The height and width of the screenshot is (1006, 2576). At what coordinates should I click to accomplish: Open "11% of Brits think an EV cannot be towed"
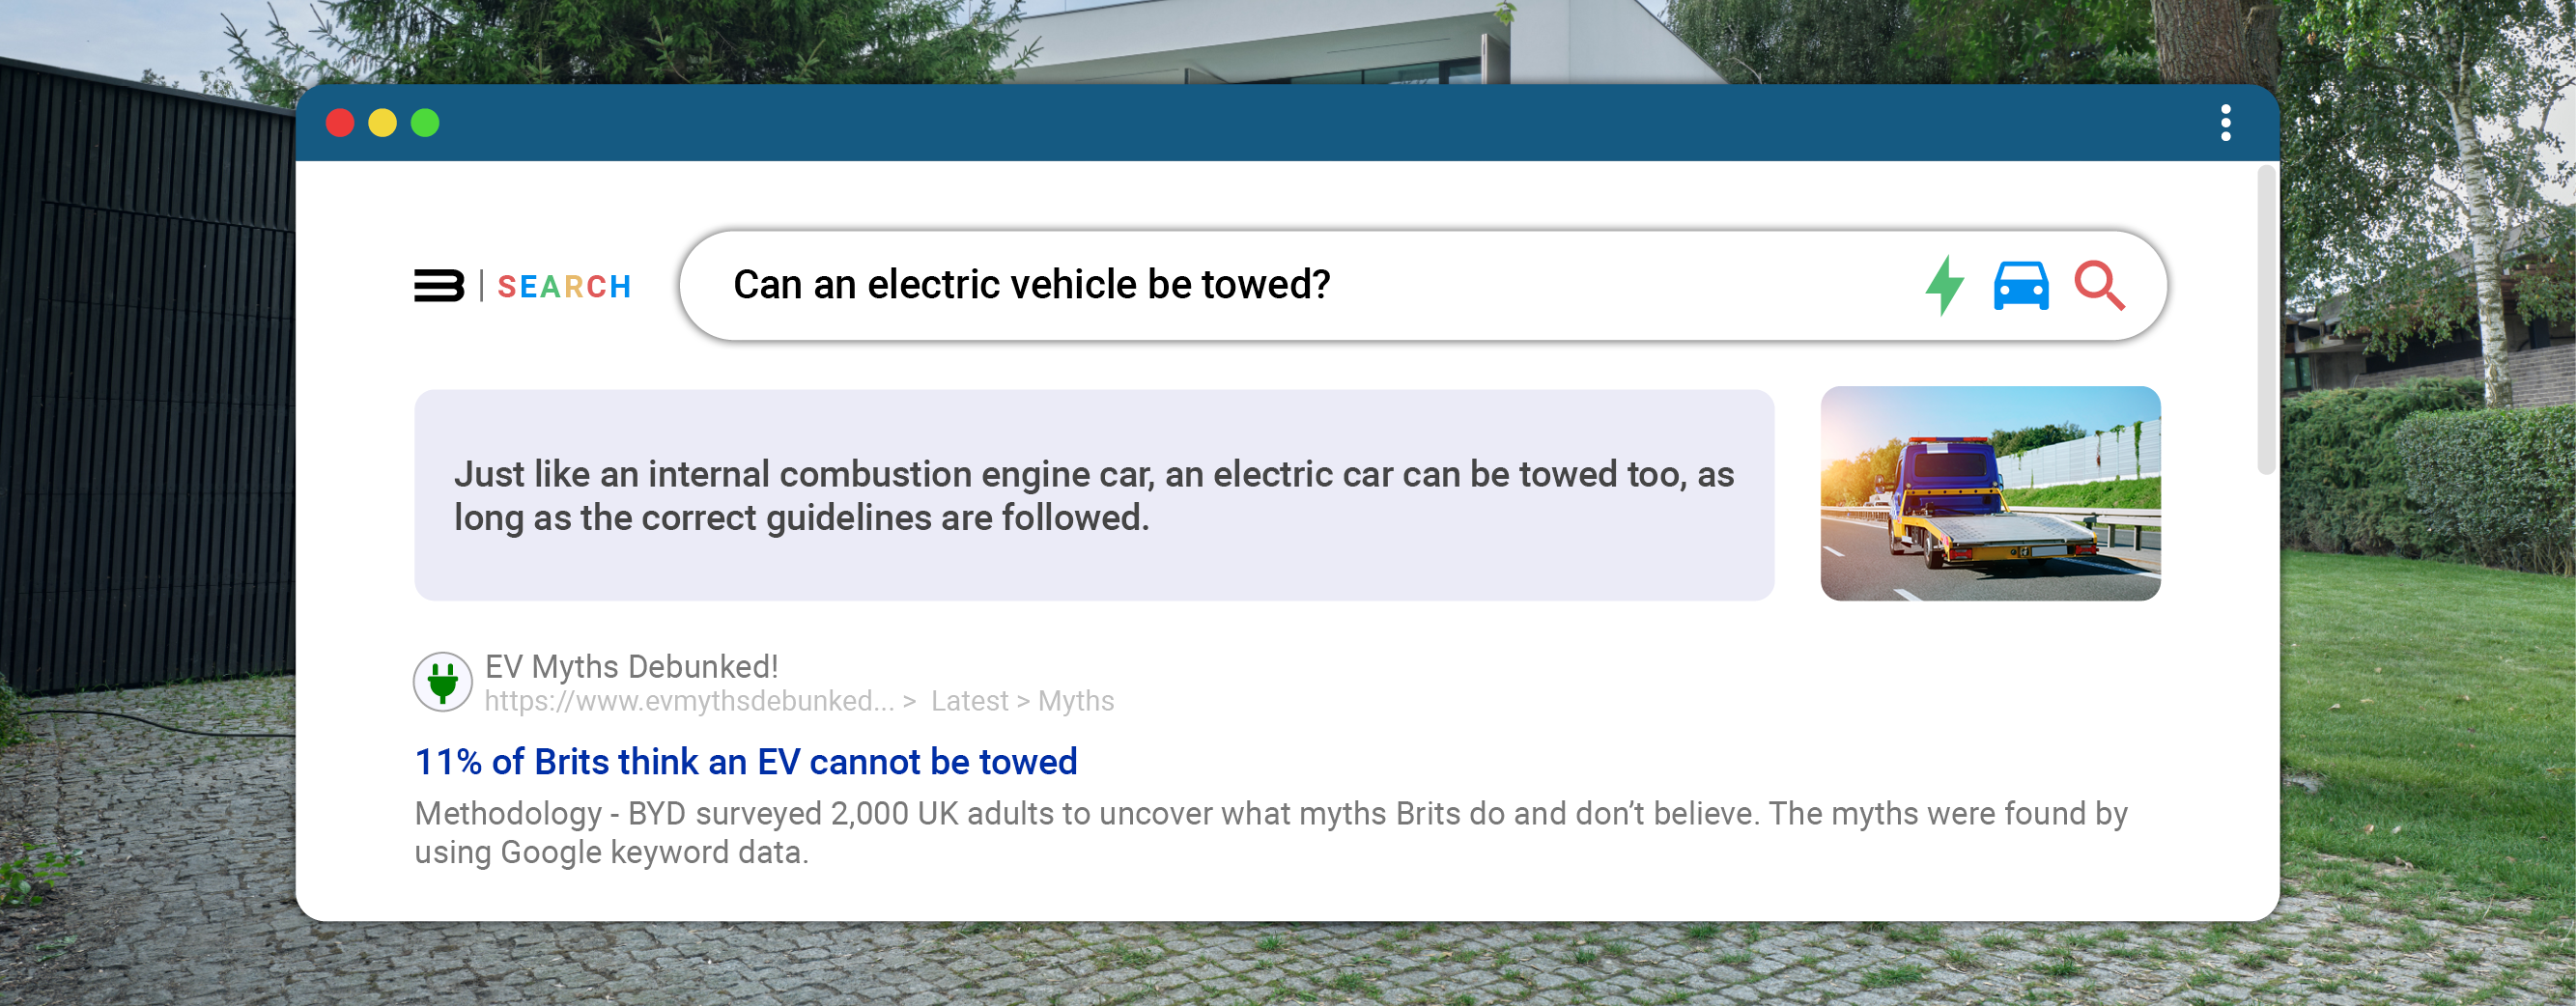pos(746,762)
